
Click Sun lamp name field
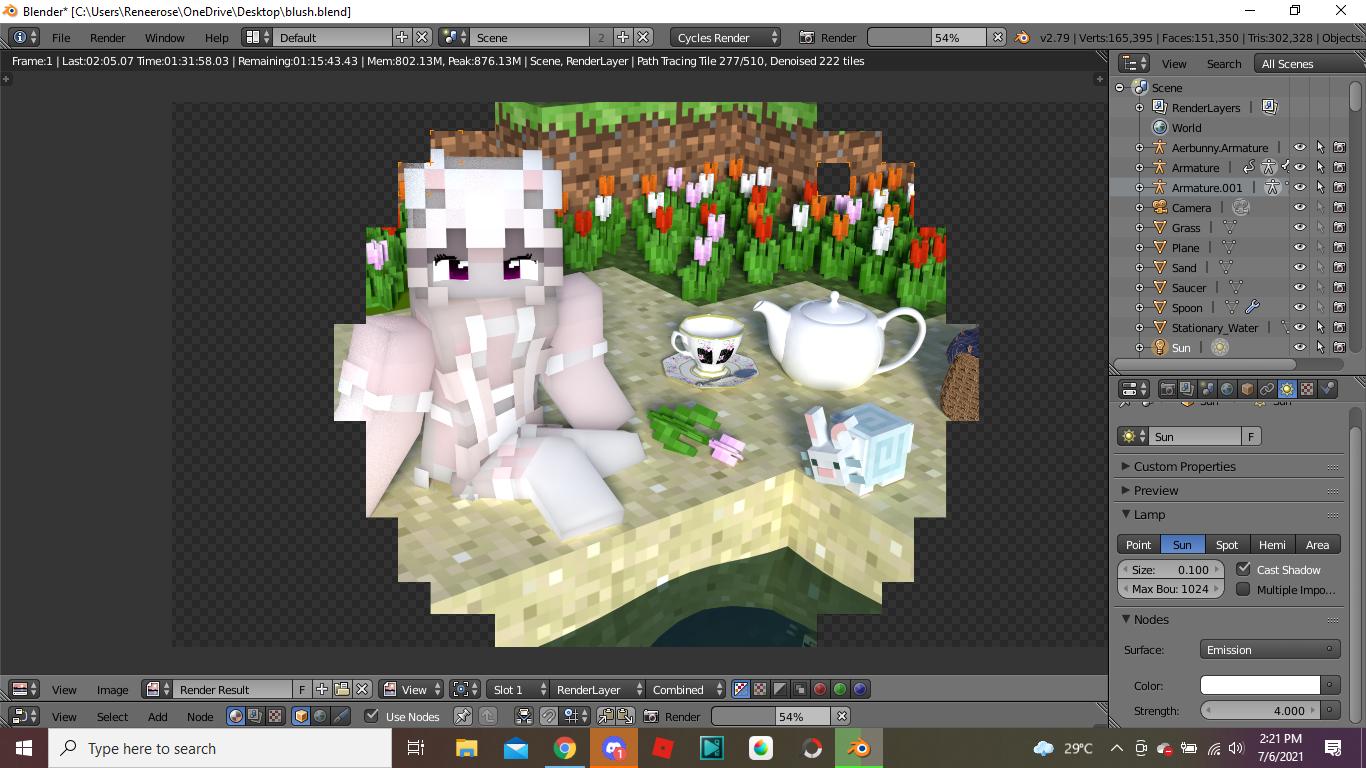click(1195, 436)
